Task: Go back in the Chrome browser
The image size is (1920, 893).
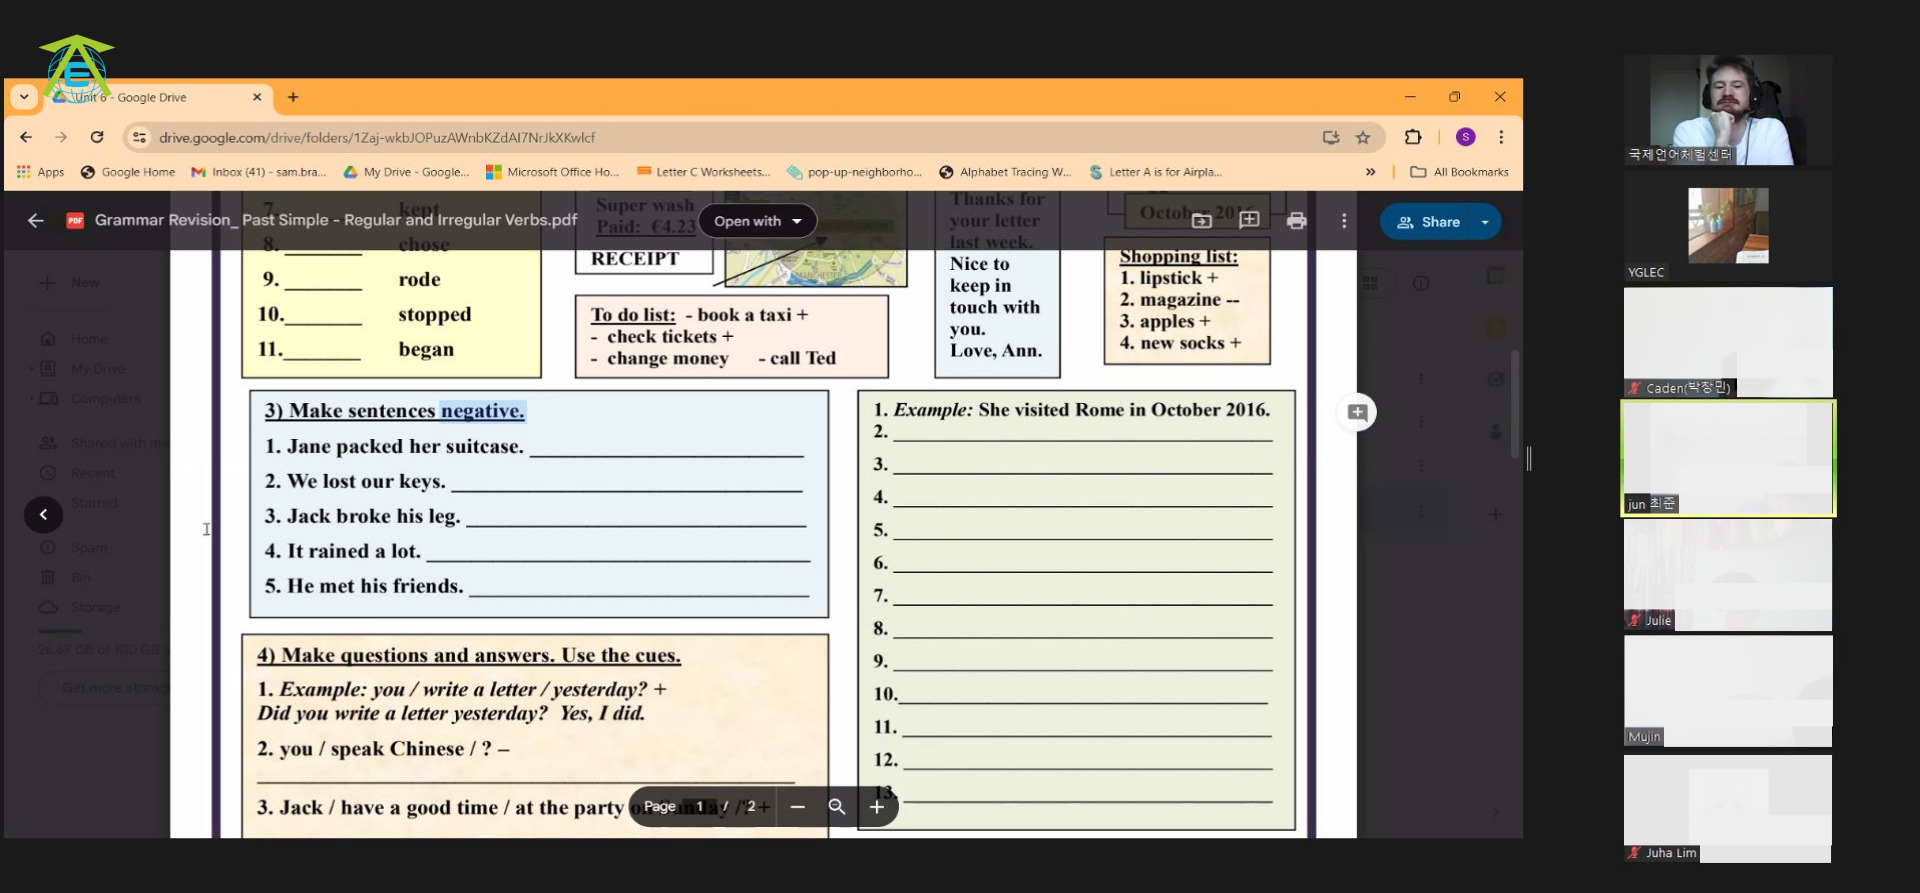Action: [x=26, y=137]
